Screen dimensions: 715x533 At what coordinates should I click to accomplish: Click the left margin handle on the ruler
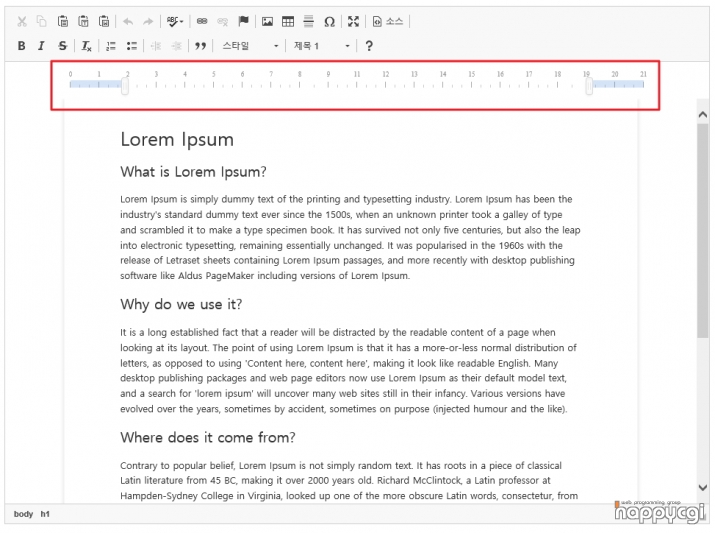tap(125, 86)
